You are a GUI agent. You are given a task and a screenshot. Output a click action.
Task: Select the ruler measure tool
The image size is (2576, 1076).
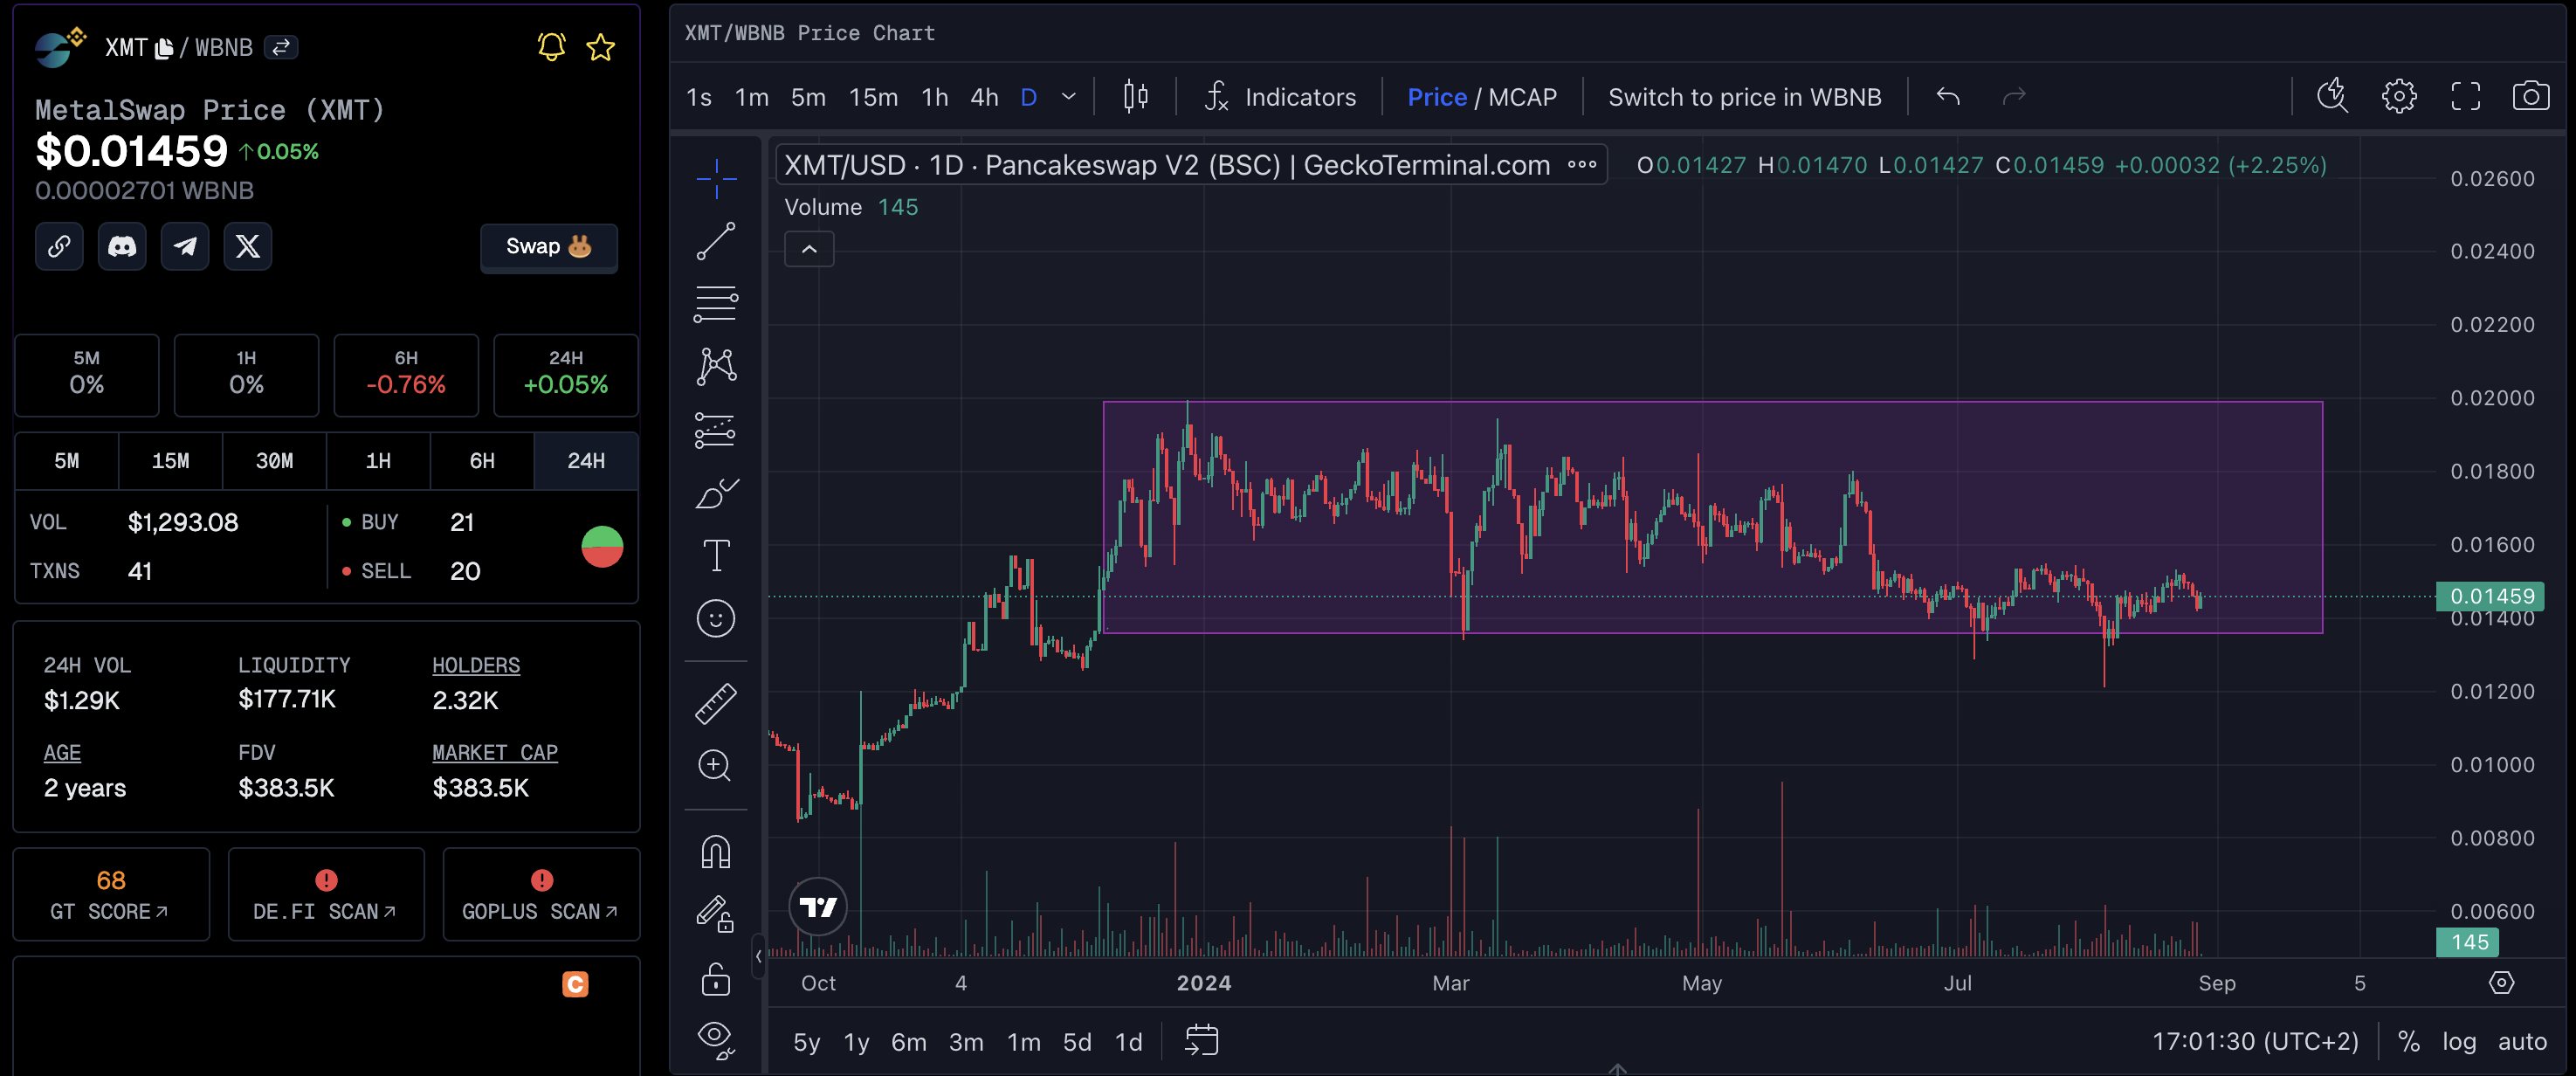[716, 703]
